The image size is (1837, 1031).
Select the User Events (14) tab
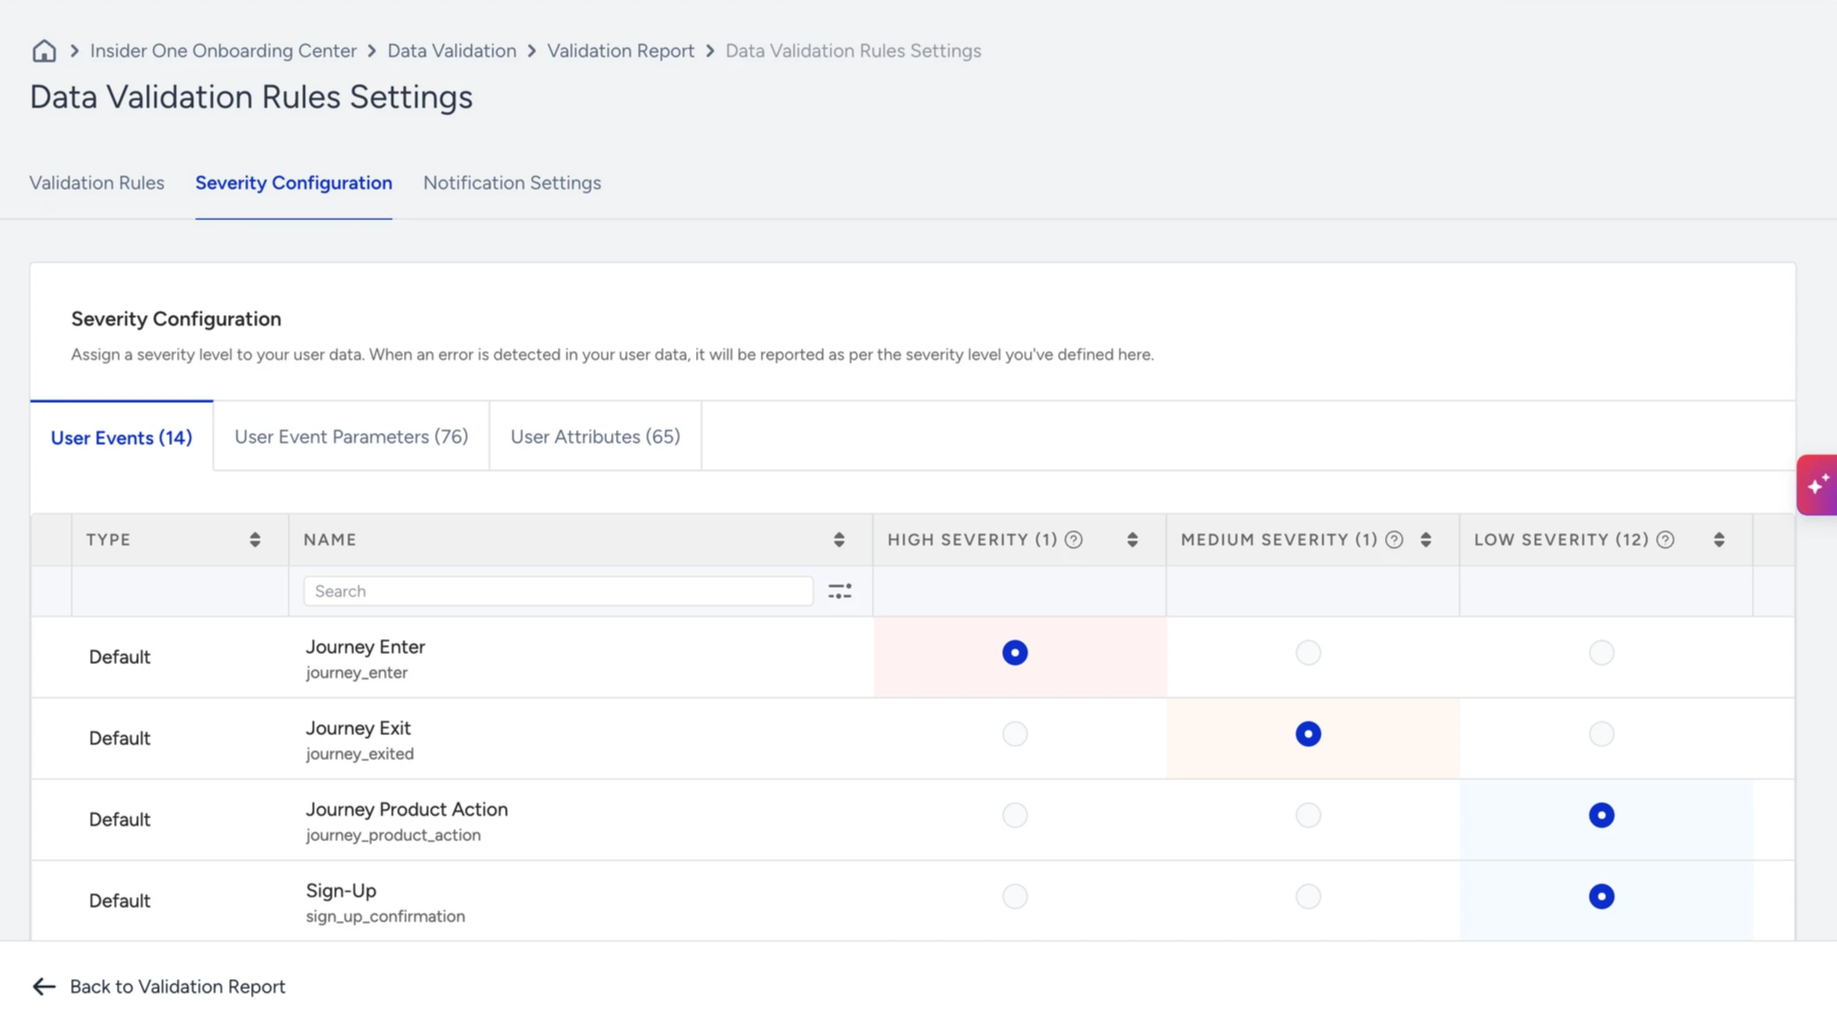pos(121,437)
